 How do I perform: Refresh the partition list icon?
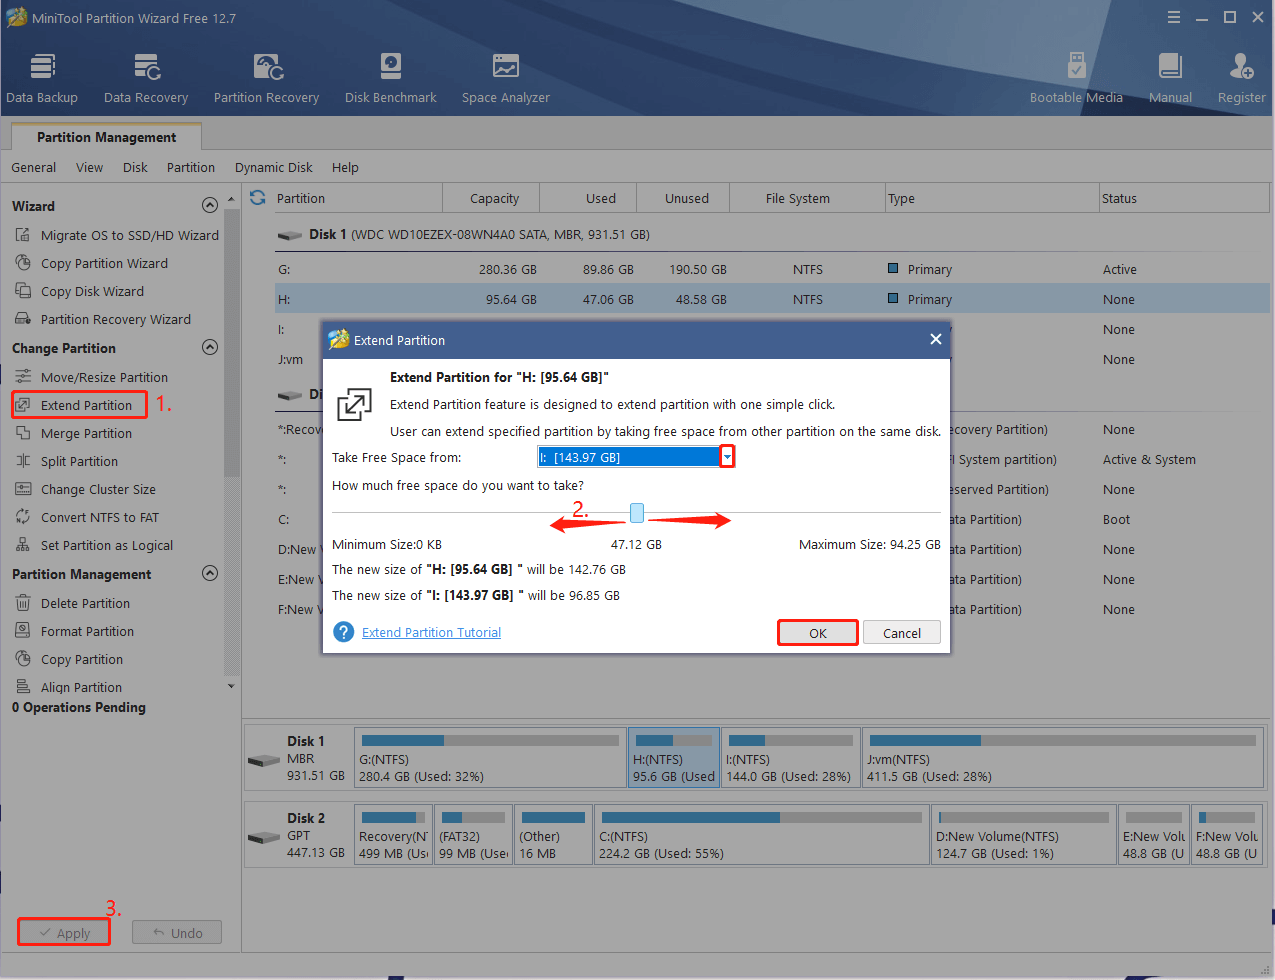pyautogui.click(x=258, y=198)
